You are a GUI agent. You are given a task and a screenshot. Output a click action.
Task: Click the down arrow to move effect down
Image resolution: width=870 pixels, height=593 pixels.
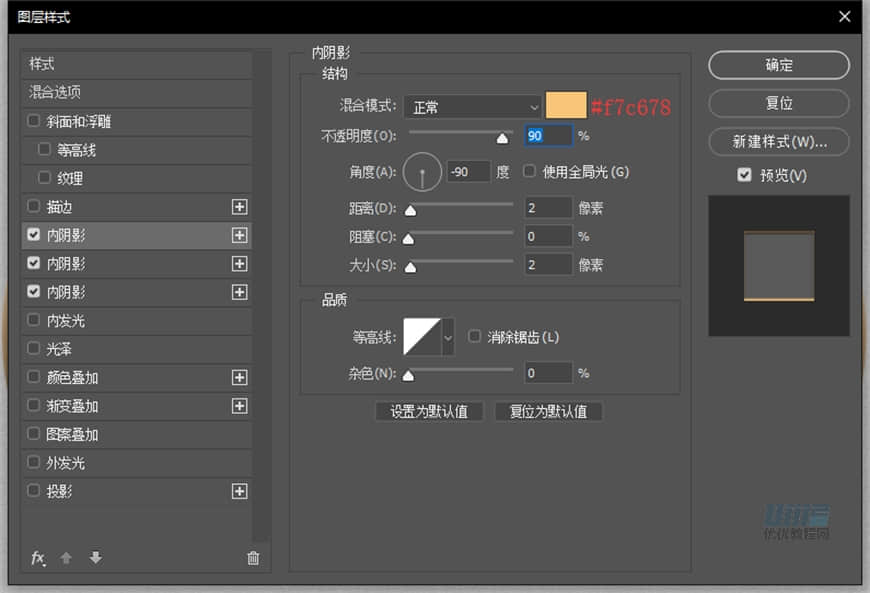pos(94,558)
